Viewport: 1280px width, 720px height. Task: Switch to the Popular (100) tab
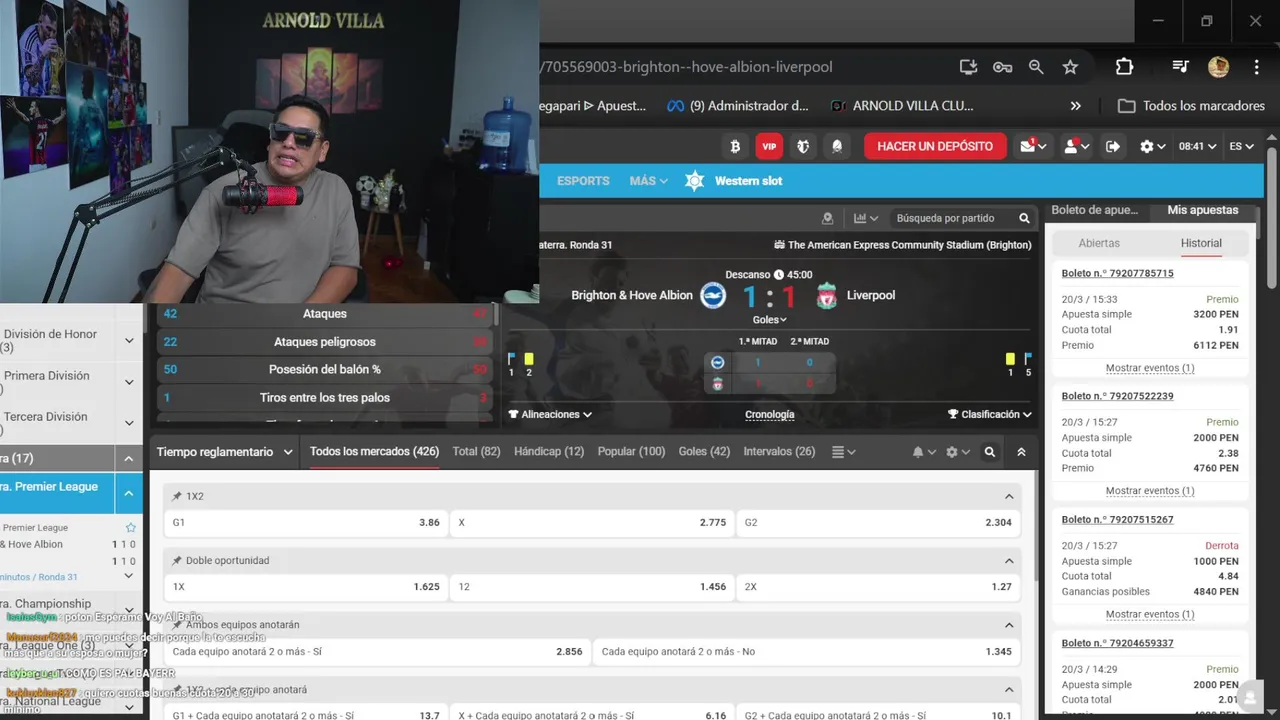pyautogui.click(x=631, y=452)
